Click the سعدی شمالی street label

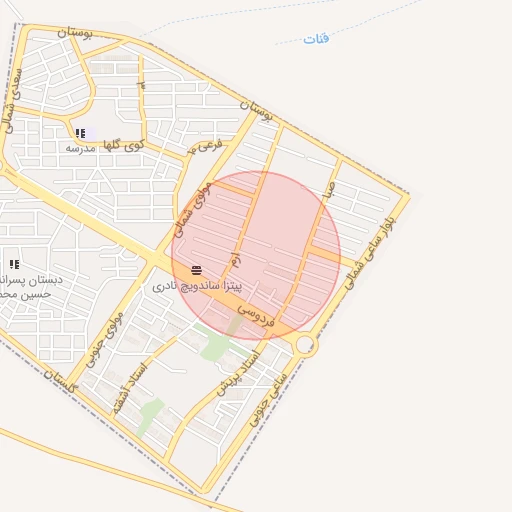12,100
